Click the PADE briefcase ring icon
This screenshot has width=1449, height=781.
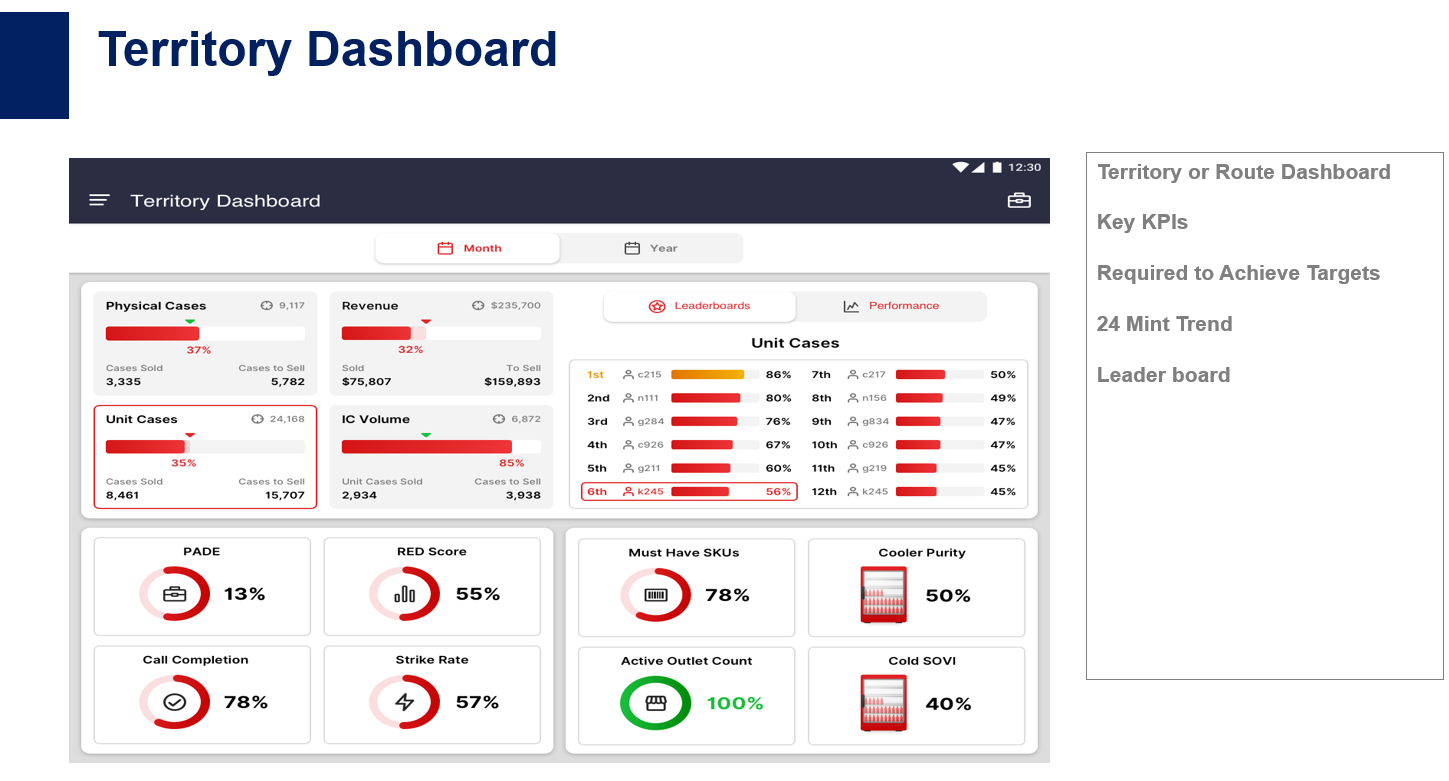[x=174, y=594]
